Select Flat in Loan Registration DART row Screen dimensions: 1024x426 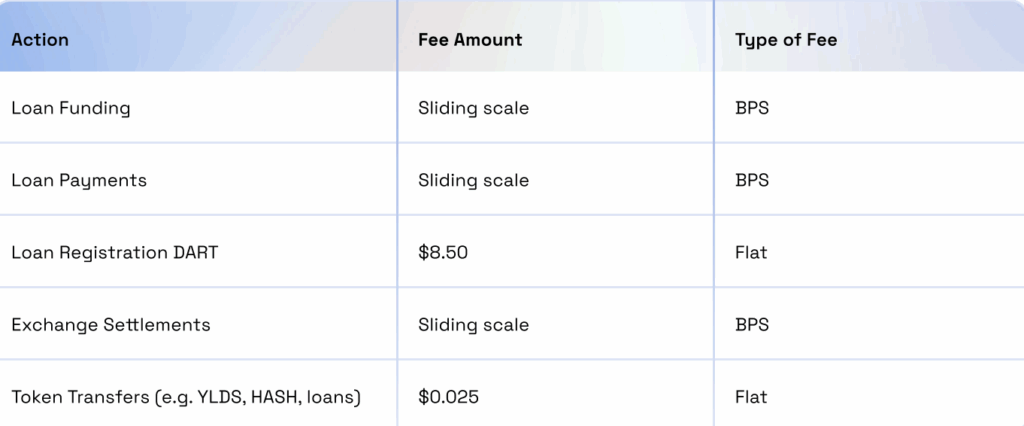coord(751,252)
